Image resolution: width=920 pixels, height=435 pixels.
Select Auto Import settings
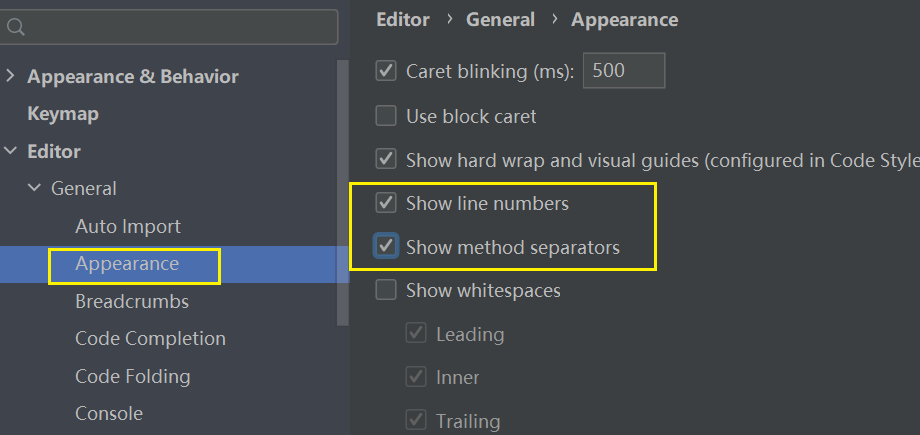pos(128,227)
